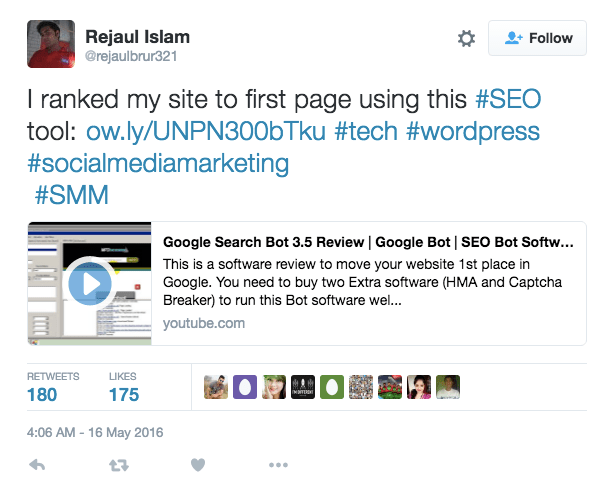Click the Follow button
Screen dimensions: 608x499
[538, 38]
